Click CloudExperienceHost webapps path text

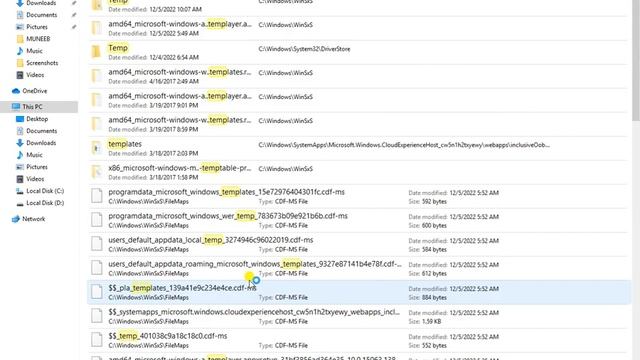[x=404, y=145]
